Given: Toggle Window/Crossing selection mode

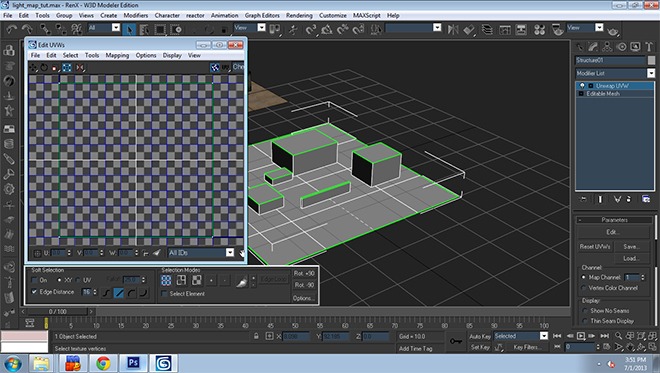Looking at the screenshot, I should 176,29.
